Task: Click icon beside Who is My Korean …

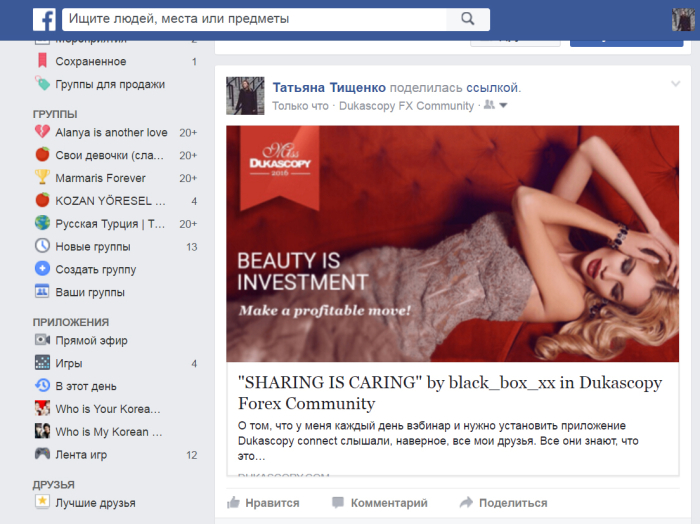Action: click(x=42, y=430)
